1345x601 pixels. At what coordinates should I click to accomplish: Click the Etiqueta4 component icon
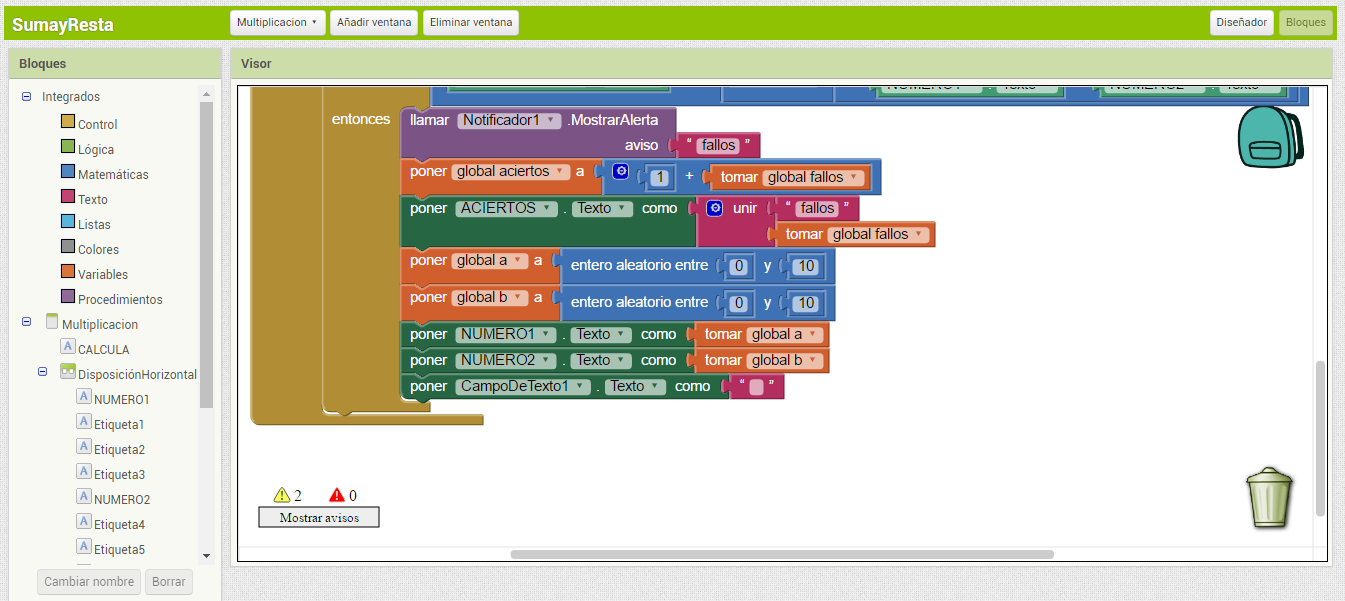tap(84, 521)
